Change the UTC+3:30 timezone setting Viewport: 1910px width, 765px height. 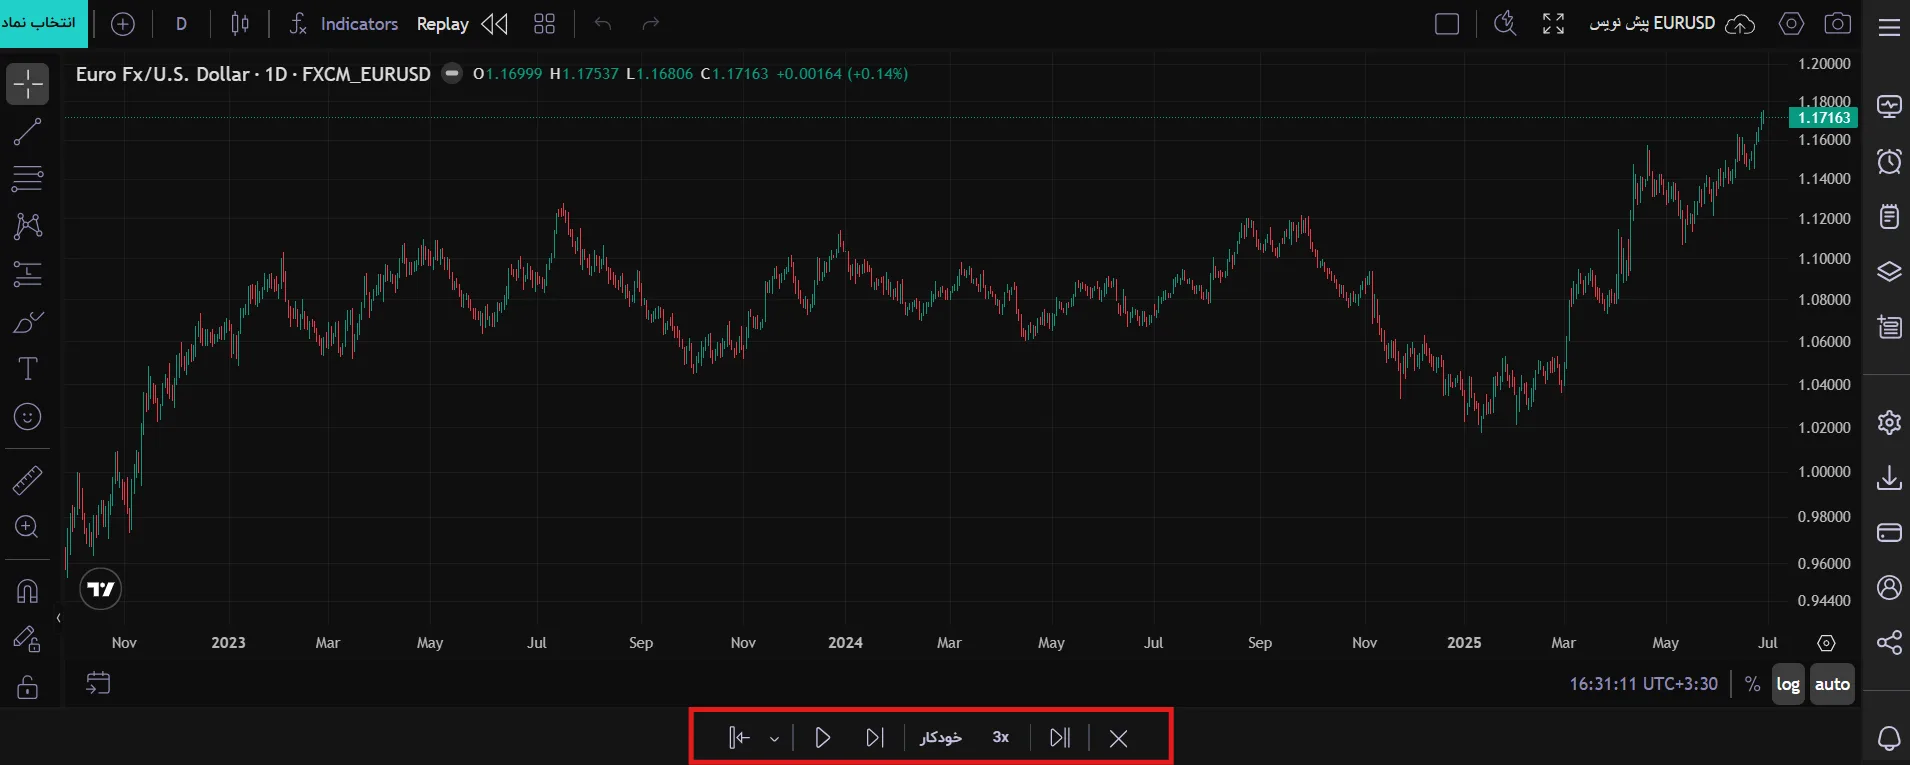click(x=1644, y=684)
